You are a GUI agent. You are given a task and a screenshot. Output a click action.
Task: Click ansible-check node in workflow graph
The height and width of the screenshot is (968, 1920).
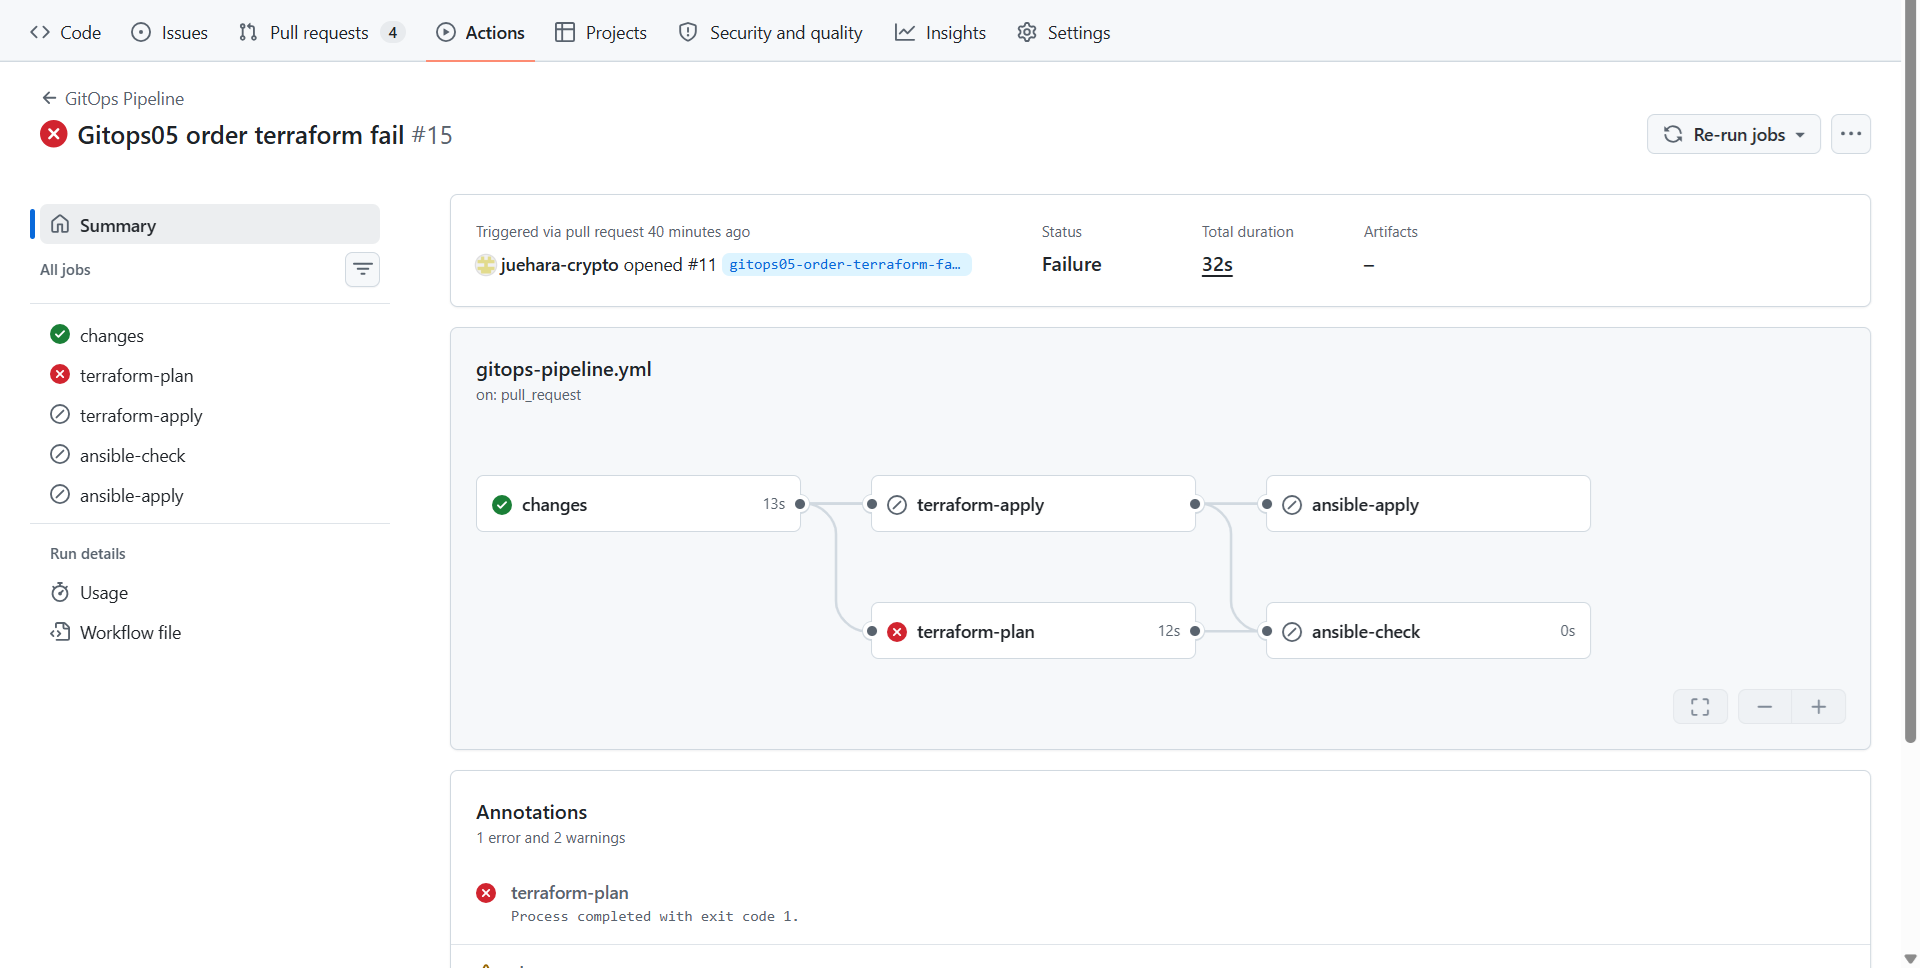click(x=1428, y=631)
